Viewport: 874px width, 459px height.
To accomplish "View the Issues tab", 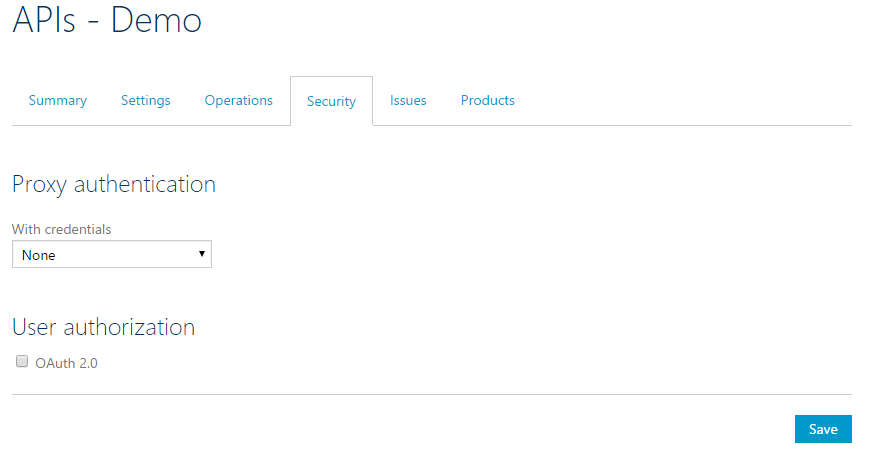I will (x=408, y=100).
